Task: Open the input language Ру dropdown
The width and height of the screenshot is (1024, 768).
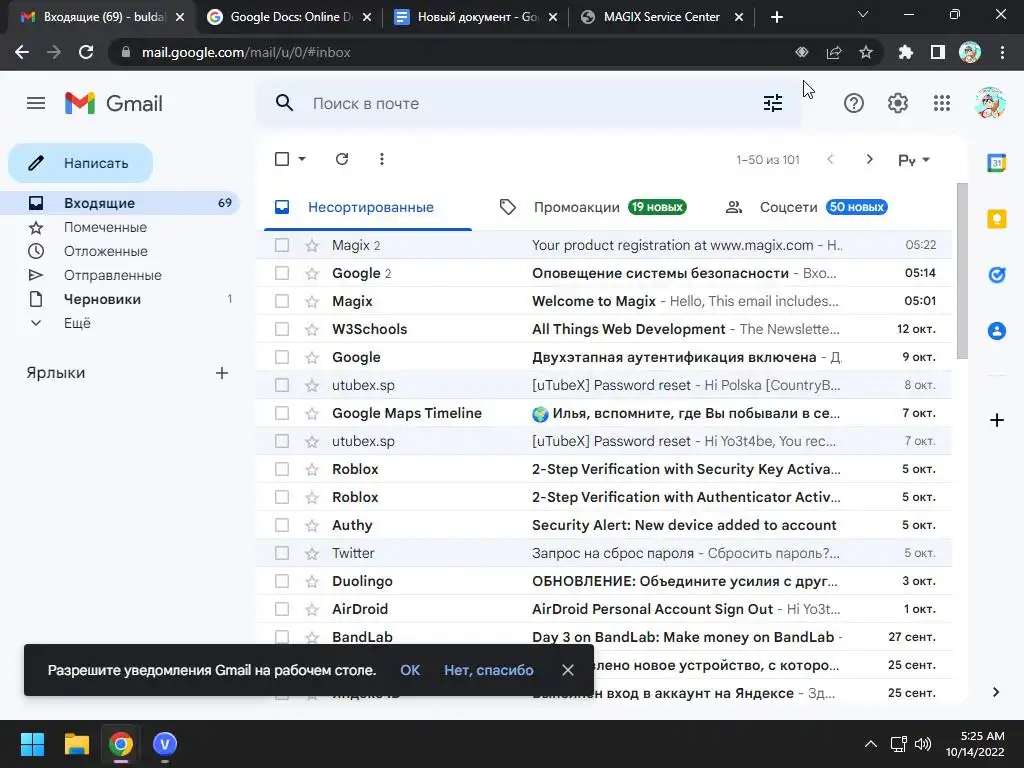Action: pos(914,160)
